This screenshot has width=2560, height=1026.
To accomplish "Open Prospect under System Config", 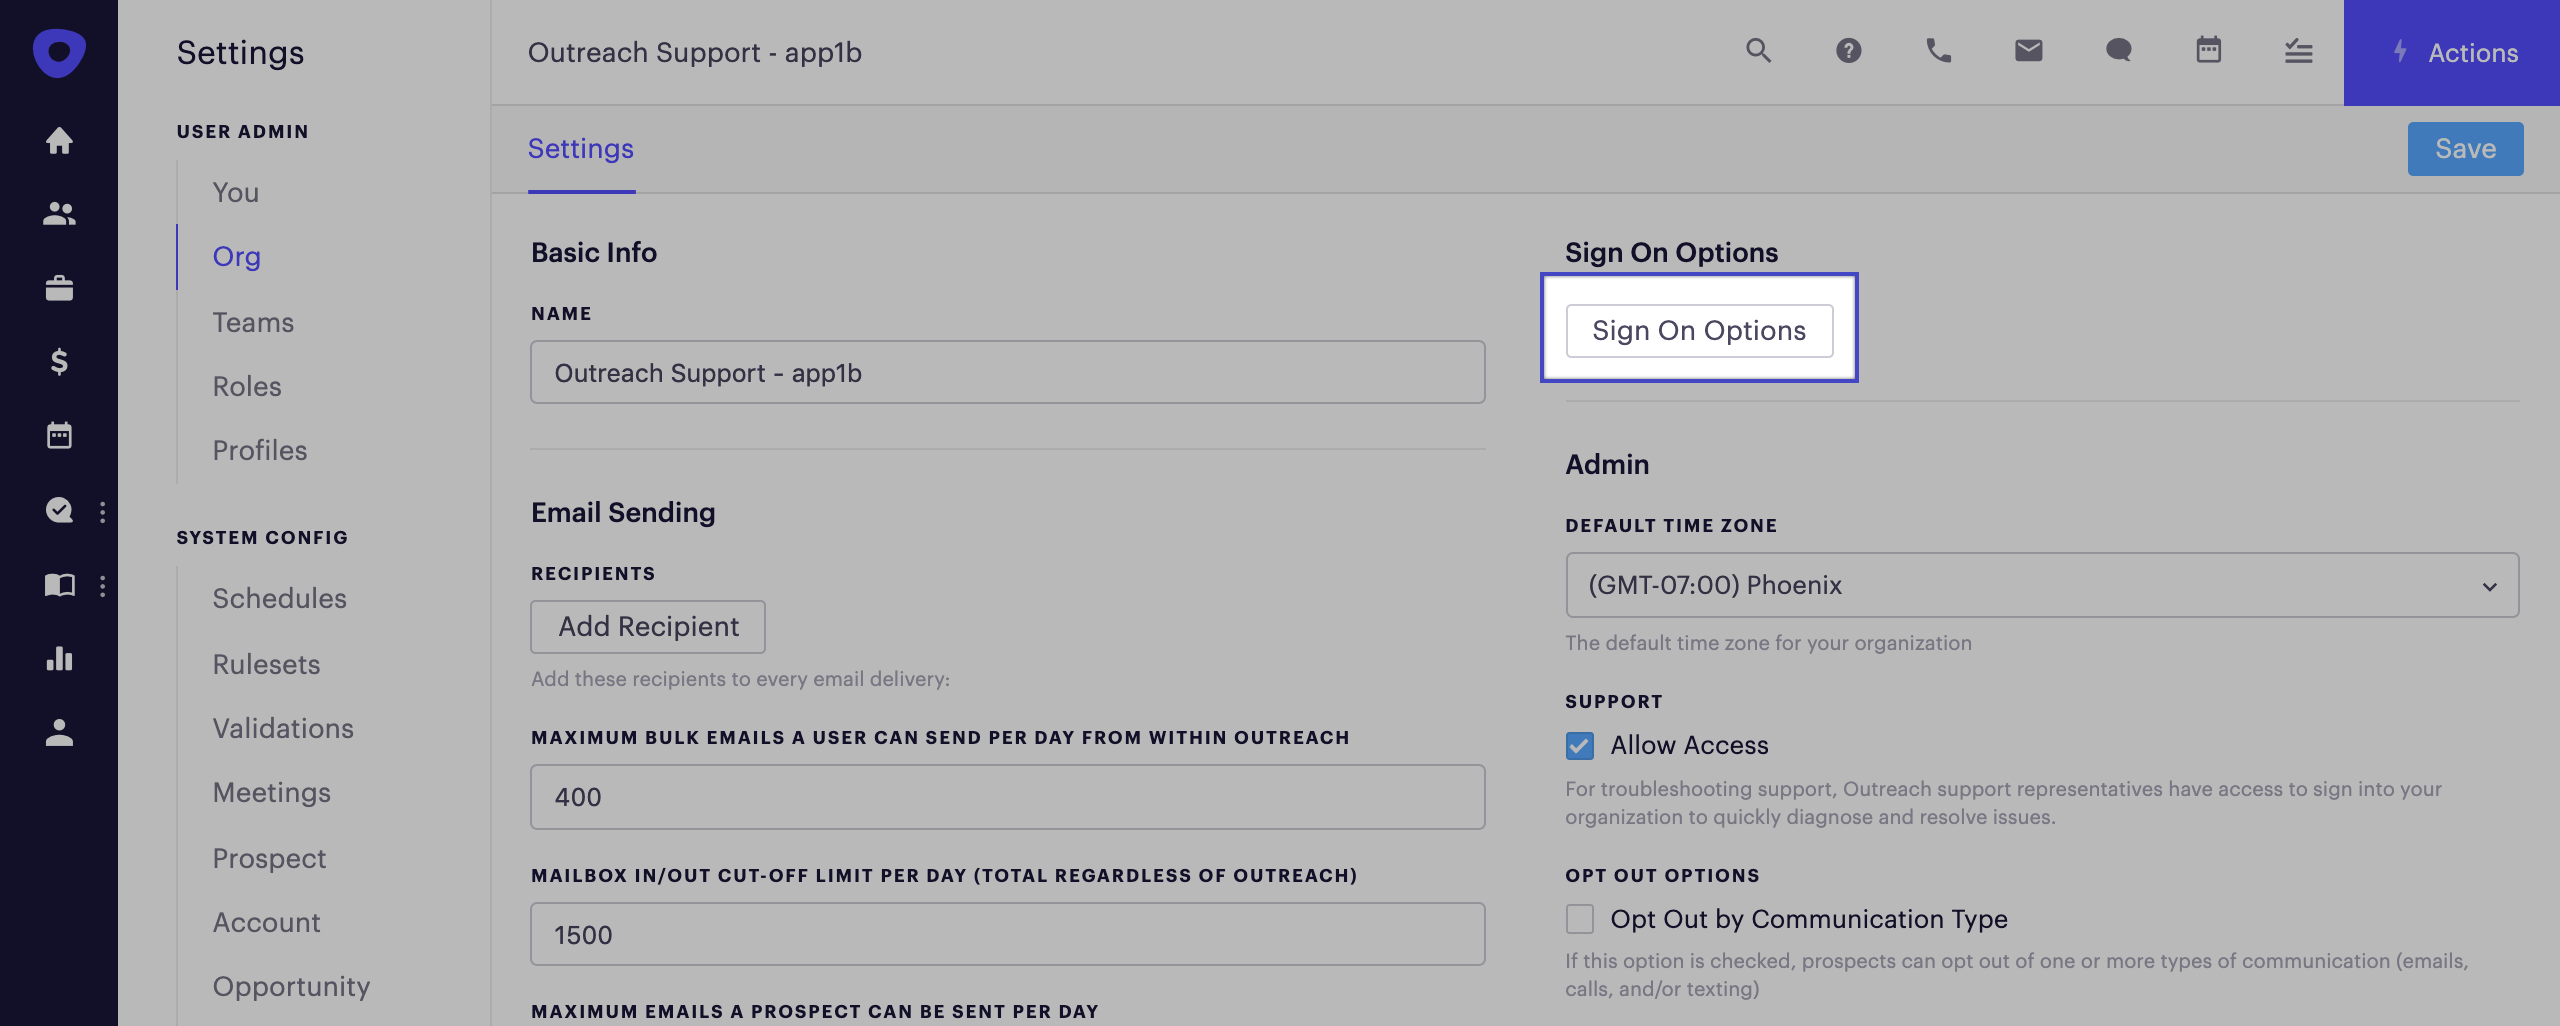I will point(270,858).
